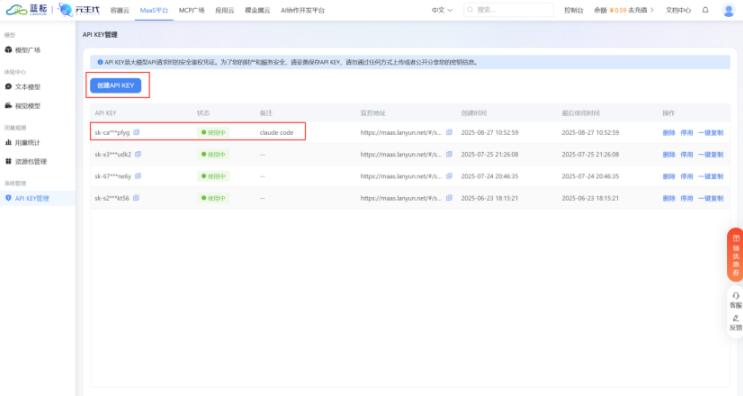Click the 'claude code' remark cell
Screen dimensions: 743x396
(x=277, y=133)
